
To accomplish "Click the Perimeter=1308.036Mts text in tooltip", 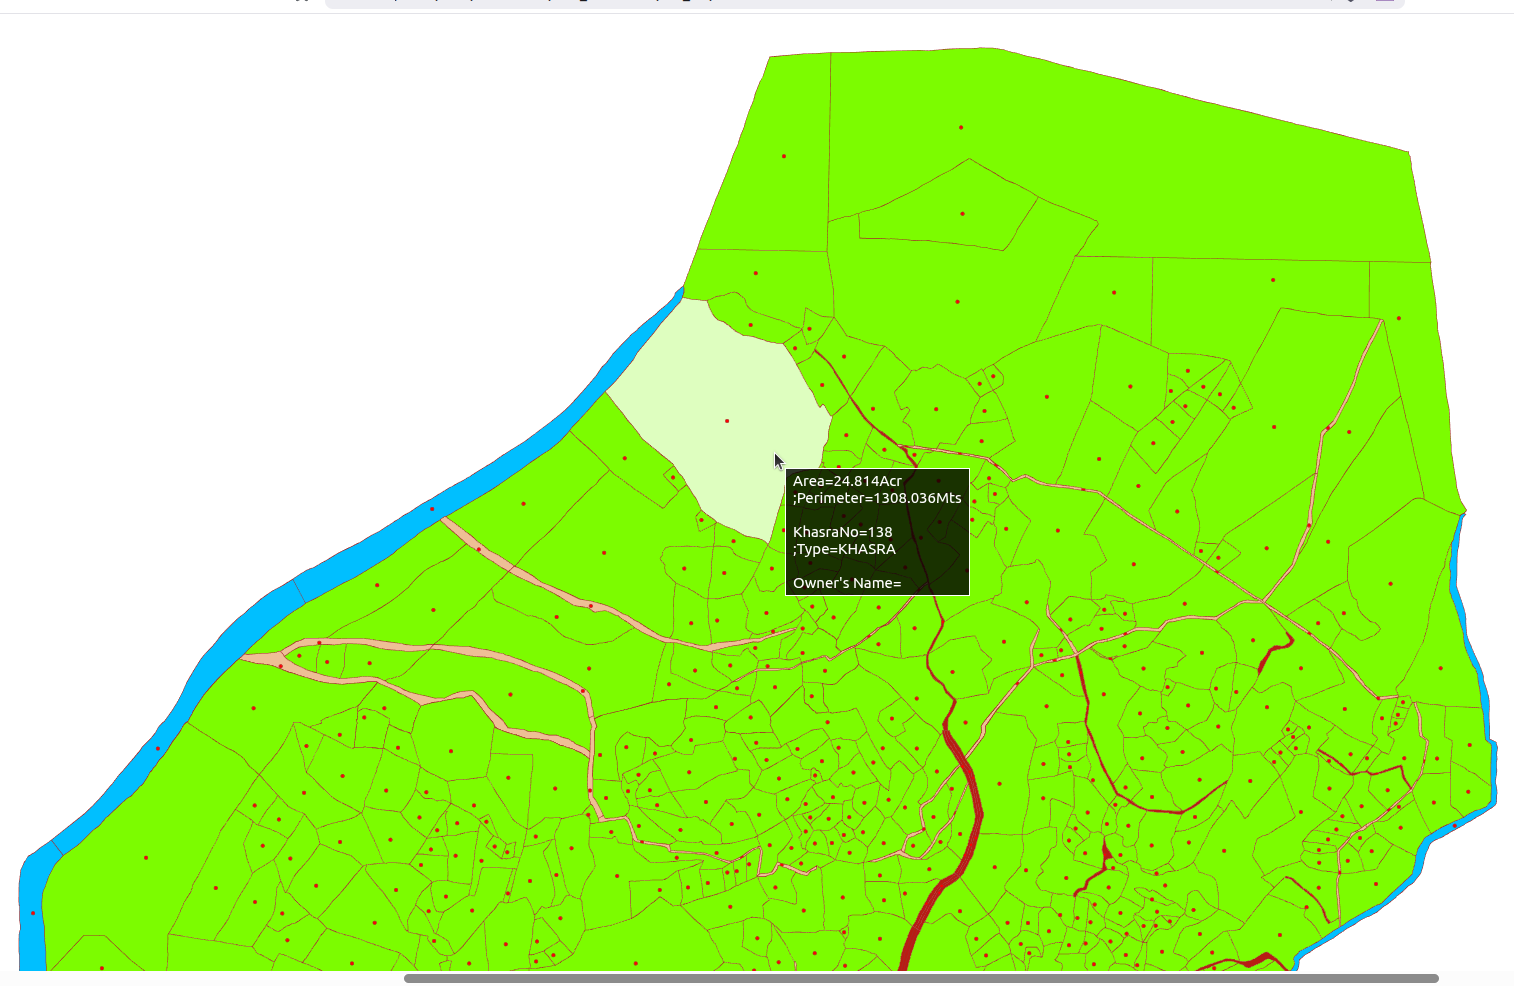I will point(878,498).
